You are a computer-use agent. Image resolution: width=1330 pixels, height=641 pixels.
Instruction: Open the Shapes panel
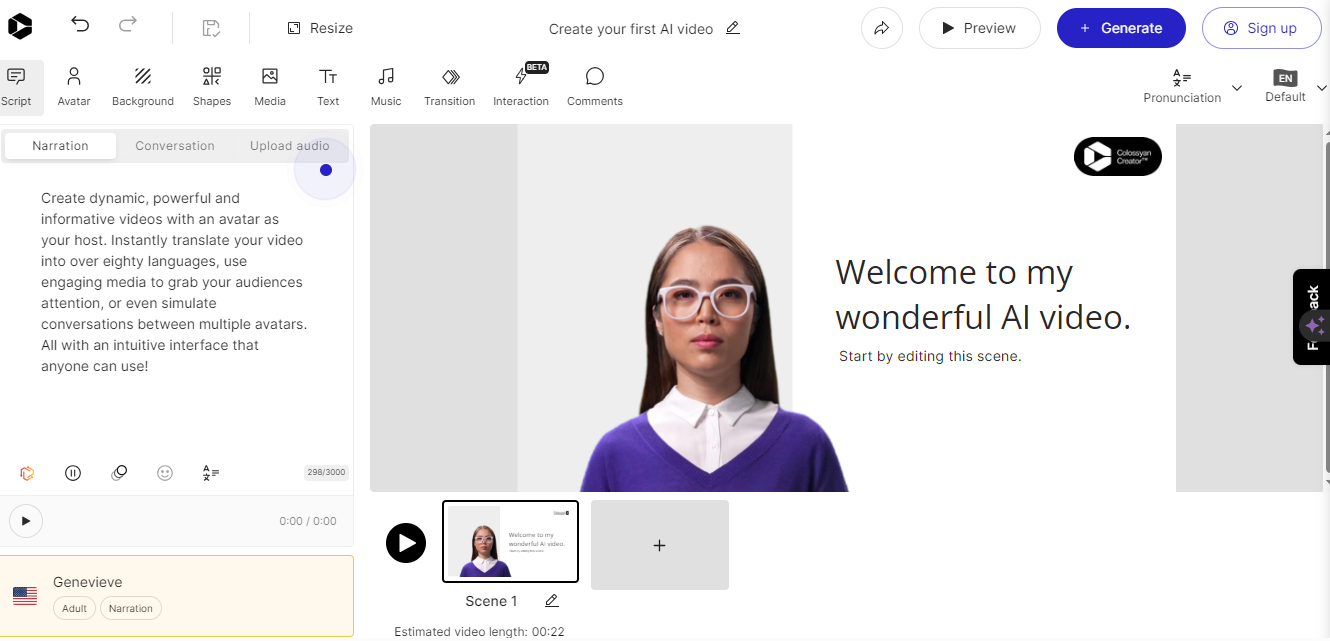[211, 86]
